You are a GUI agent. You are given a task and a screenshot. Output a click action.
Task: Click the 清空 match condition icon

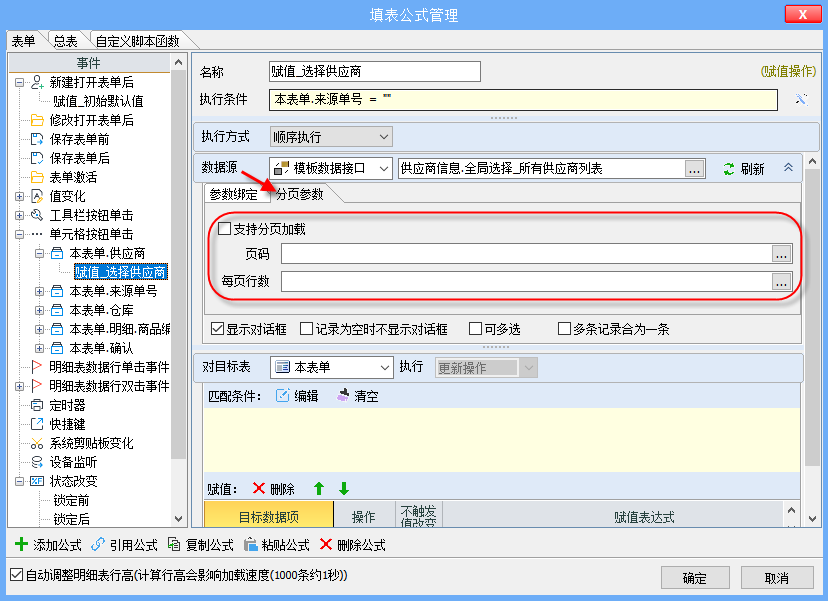coord(343,396)
